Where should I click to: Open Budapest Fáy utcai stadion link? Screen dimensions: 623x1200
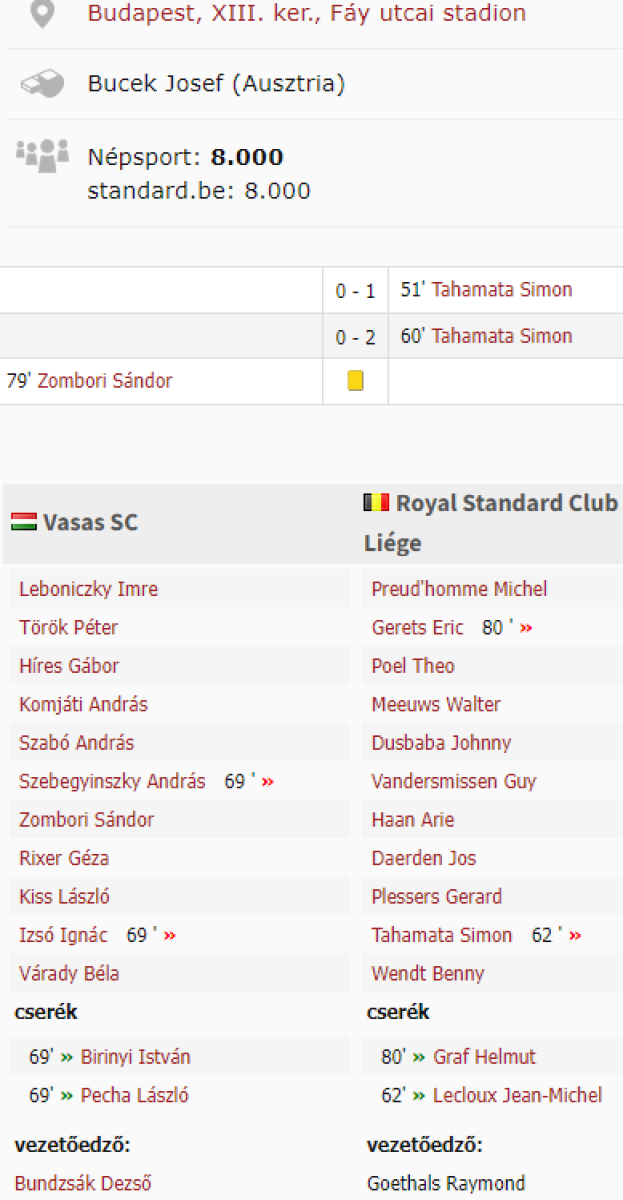(306, 14)
